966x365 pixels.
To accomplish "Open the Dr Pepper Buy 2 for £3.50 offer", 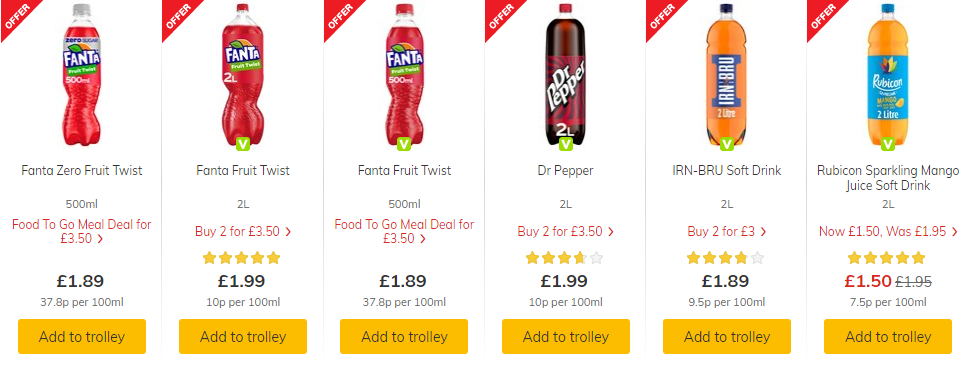I will 566,232.
